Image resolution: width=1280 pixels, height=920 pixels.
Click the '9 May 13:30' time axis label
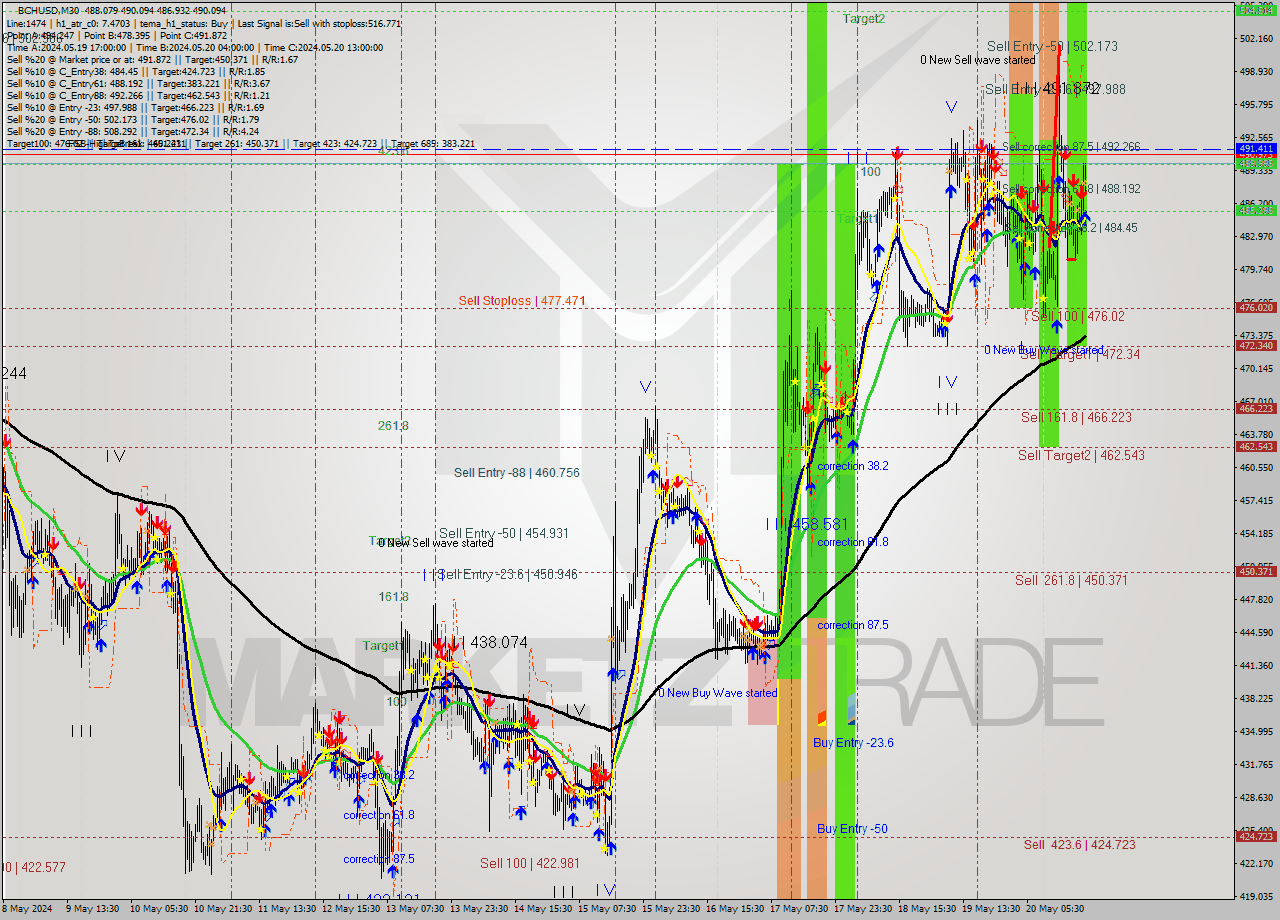pyautogui.click(x=93, y=909)
